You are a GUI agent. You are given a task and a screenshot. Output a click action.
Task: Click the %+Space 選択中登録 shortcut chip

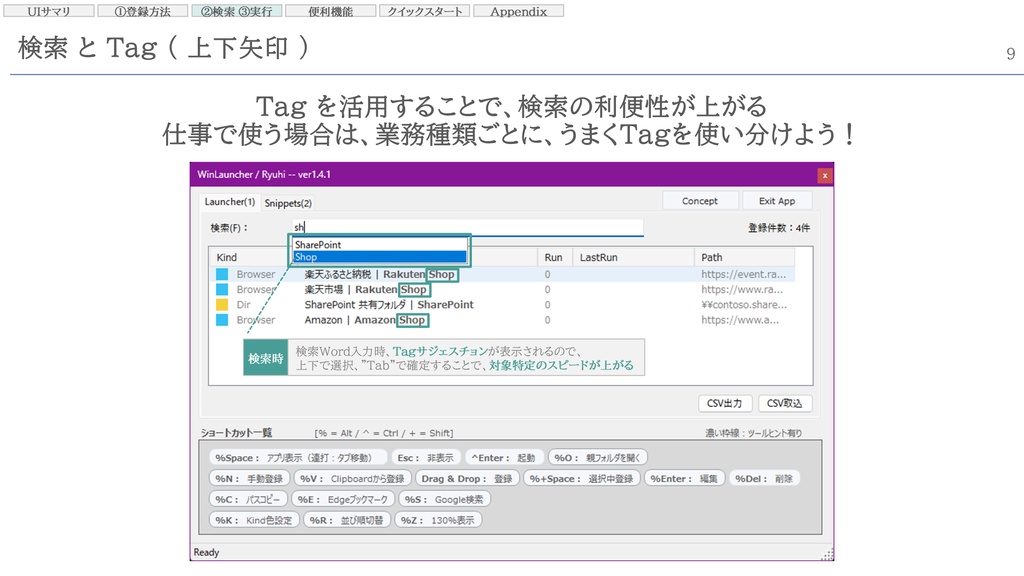tap(581, 479)
